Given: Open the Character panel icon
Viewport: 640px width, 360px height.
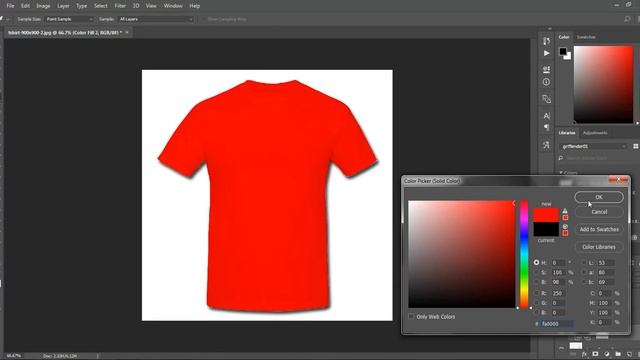Looking at the screenshot, I should [547, 116].
